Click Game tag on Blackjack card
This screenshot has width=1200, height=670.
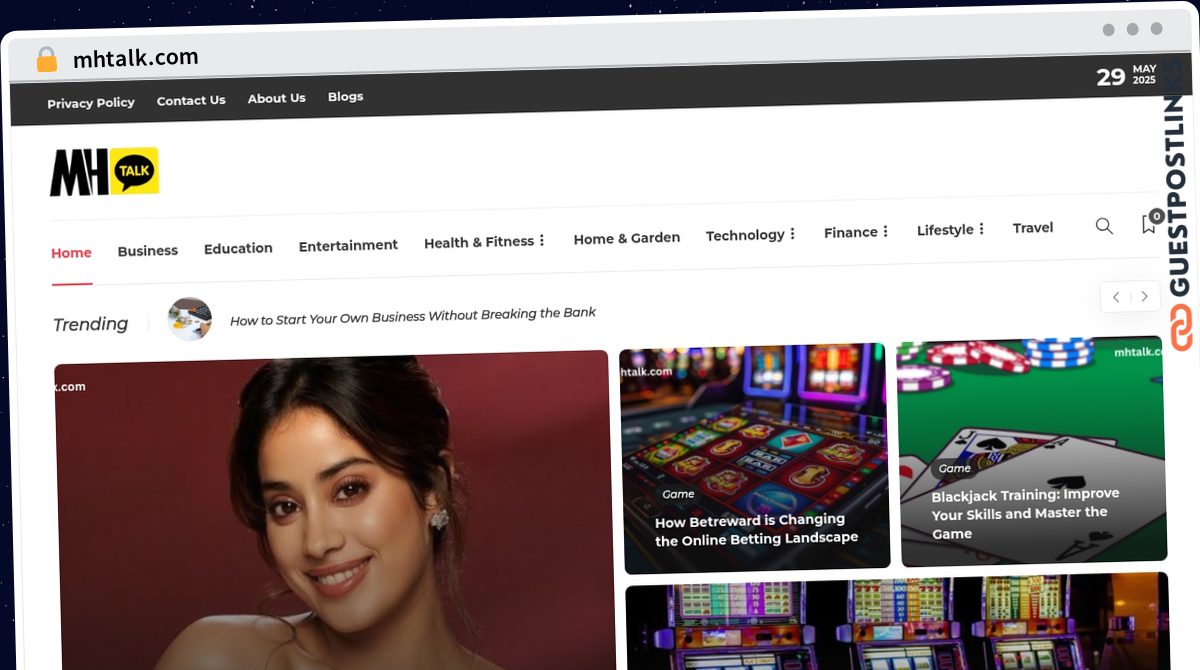[x=955, y=468]
